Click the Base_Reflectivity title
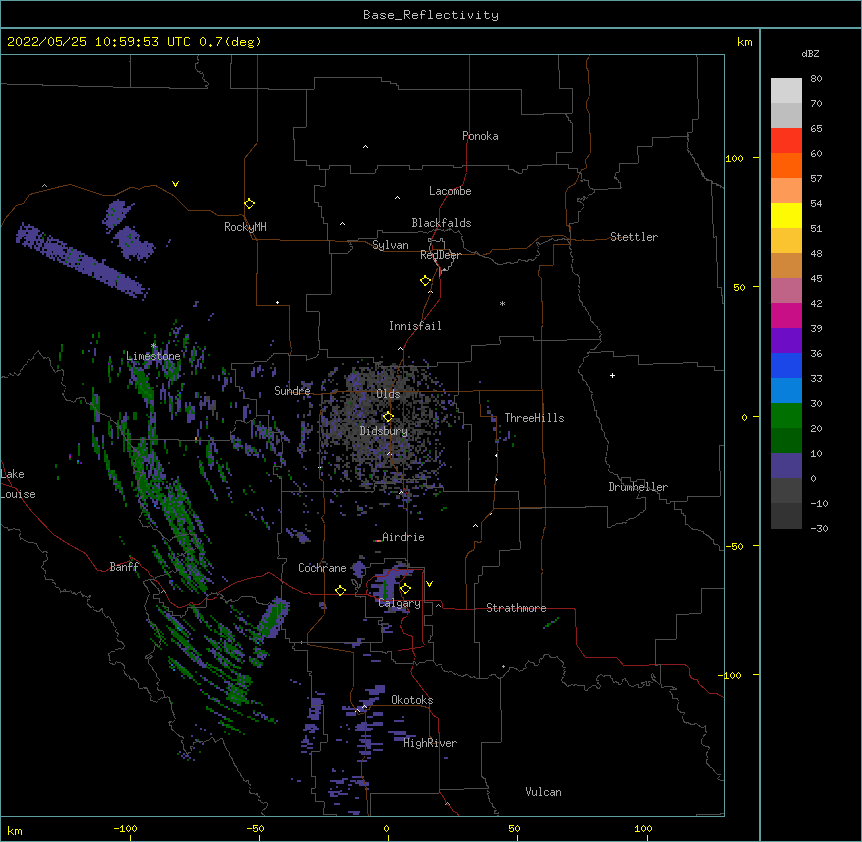Image resolution: width=862 pixels, height=842 pixels. point(431,15)
